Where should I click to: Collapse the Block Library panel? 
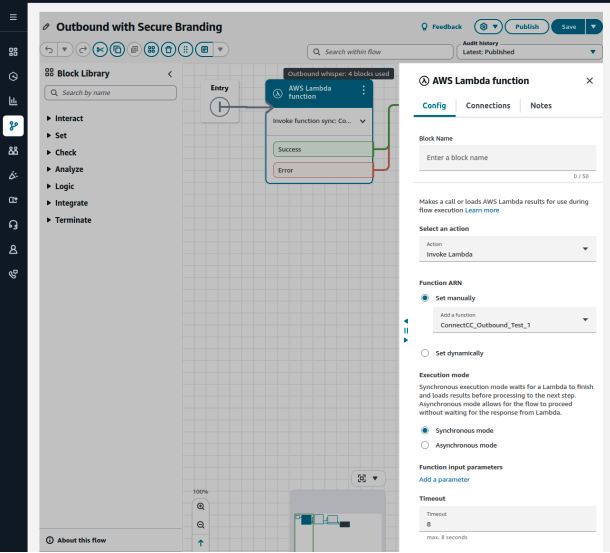pyautogui.click(x=170, y=74)
